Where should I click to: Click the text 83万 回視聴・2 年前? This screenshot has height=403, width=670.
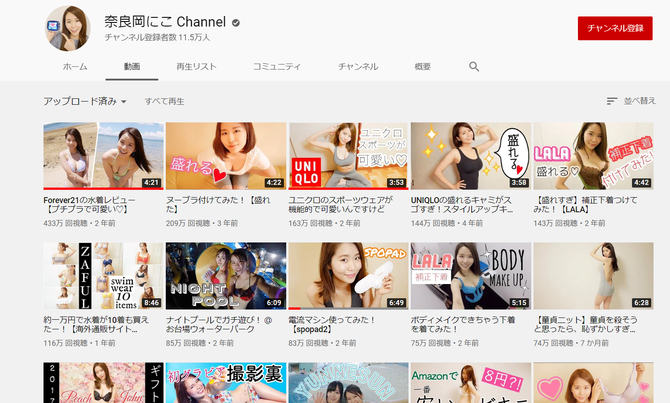pos(322,343)
